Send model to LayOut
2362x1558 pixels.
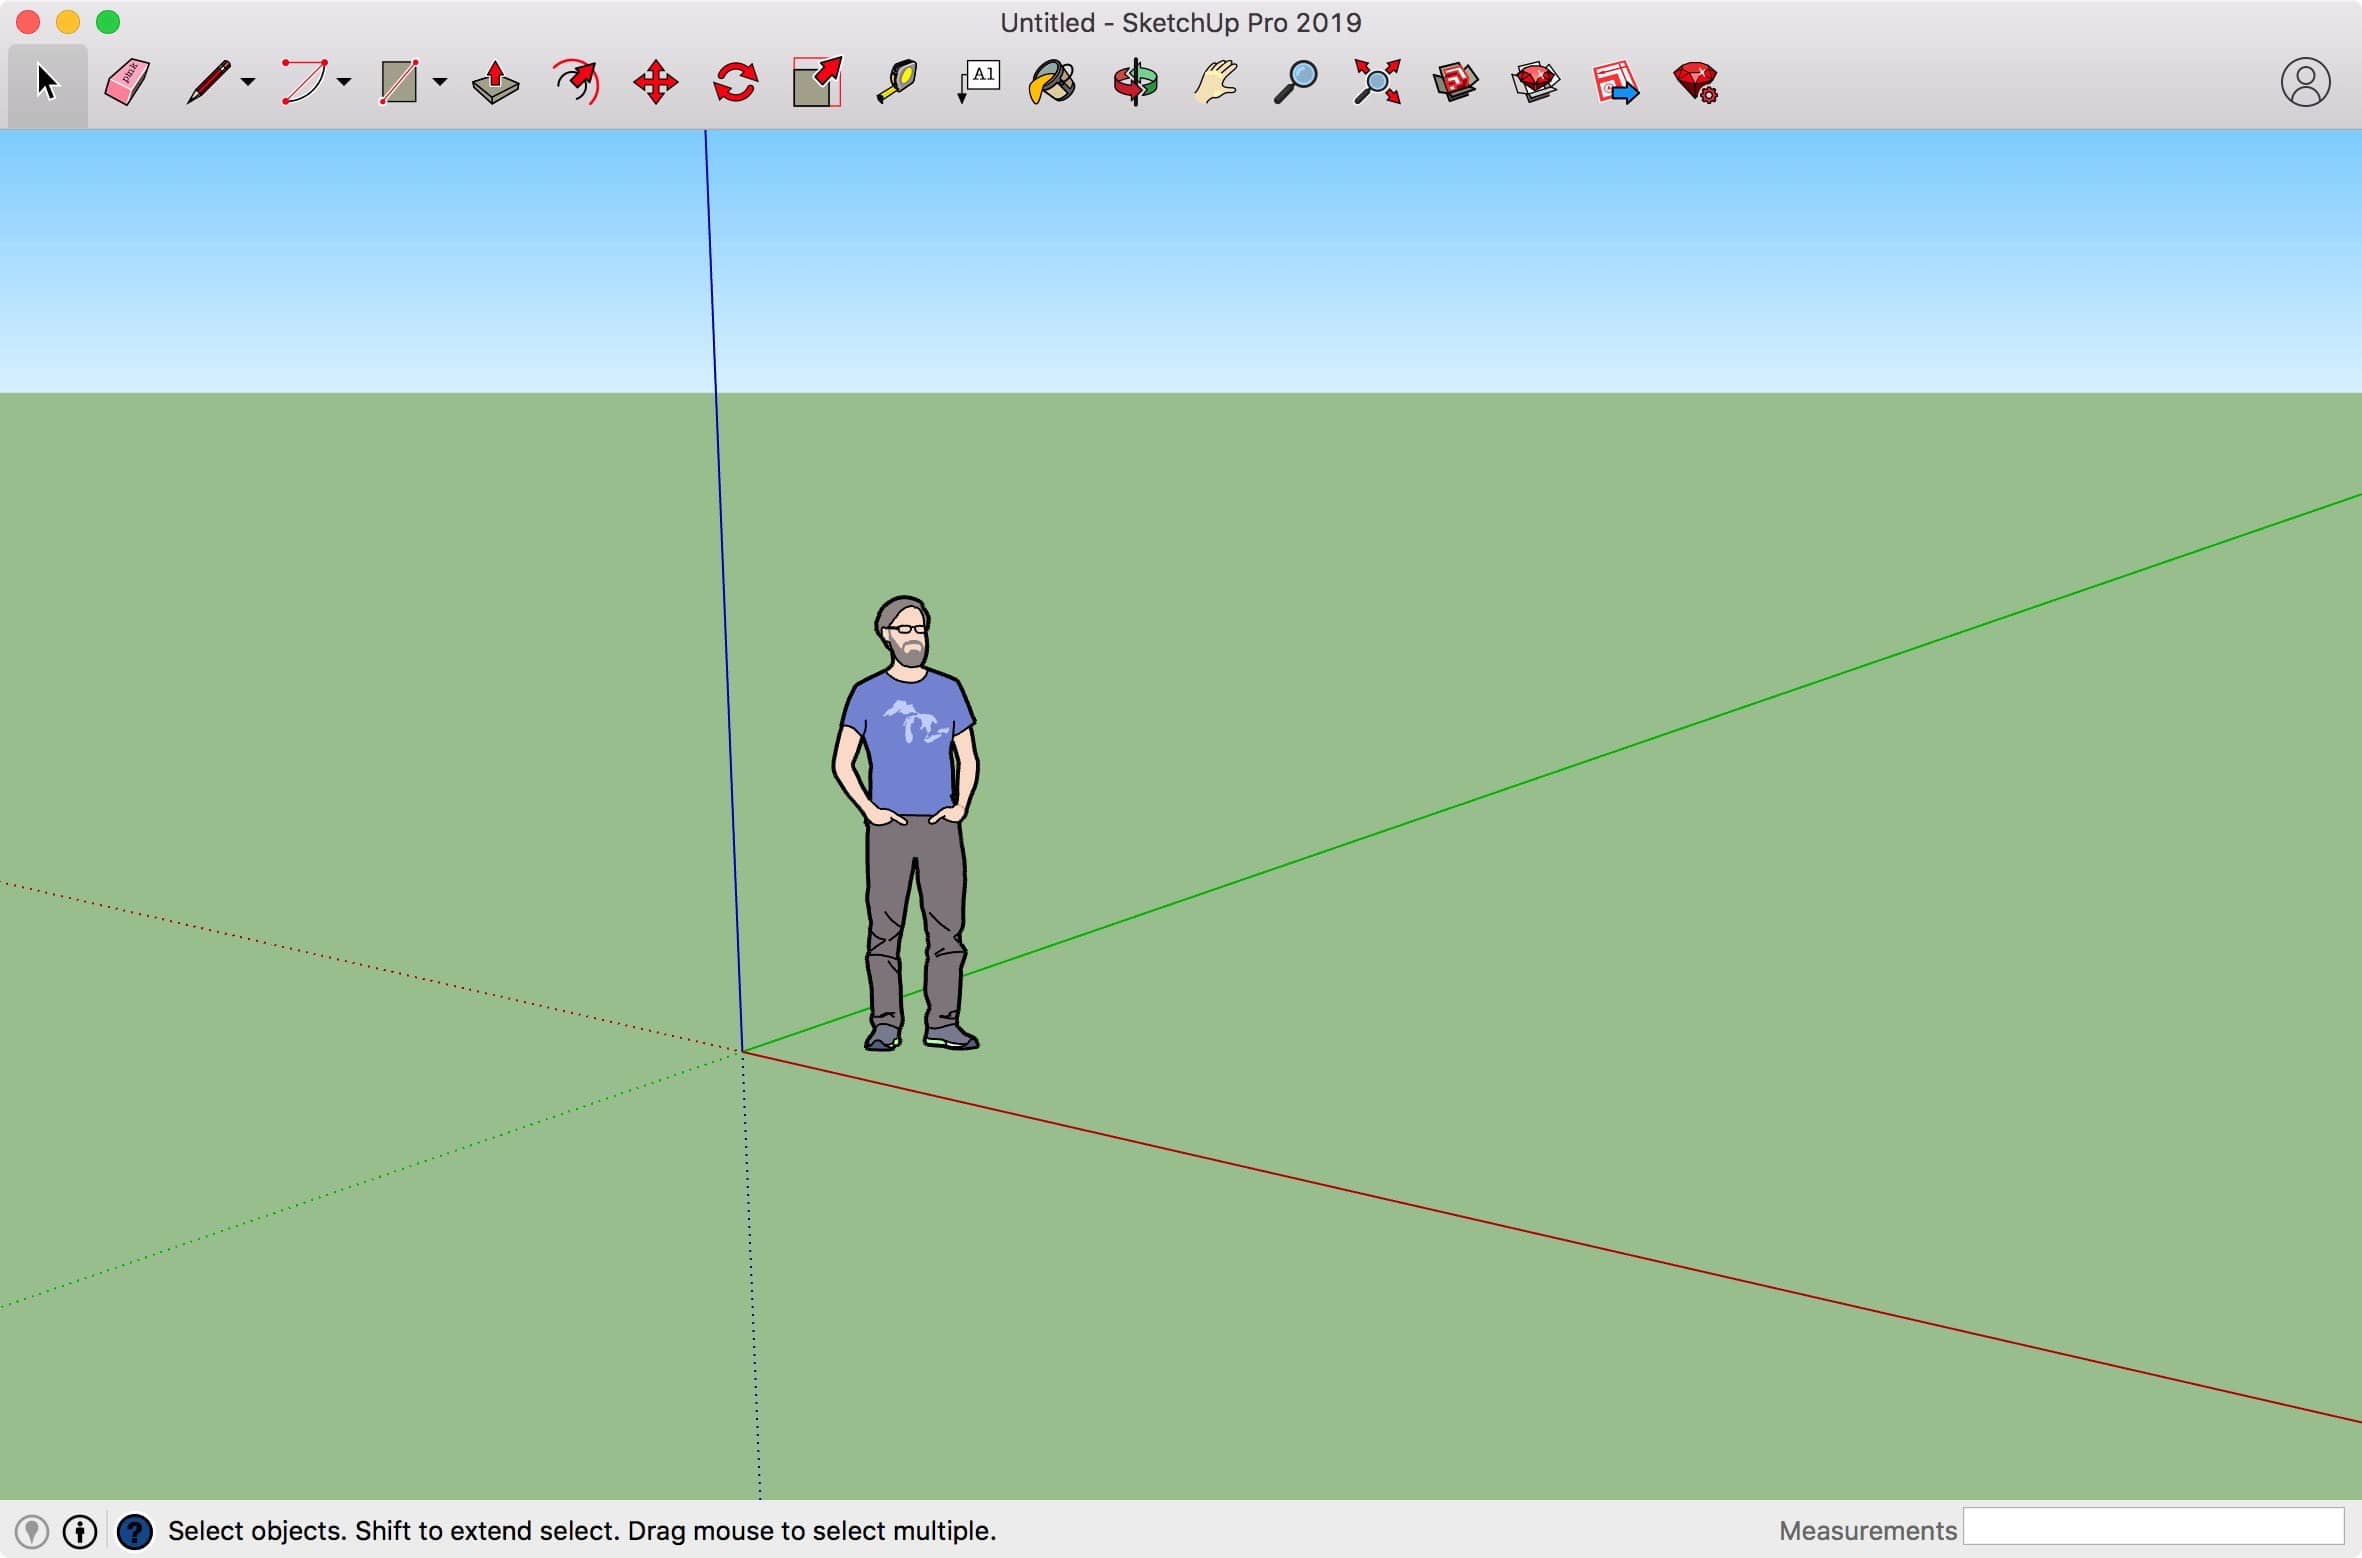point(1616,82)
